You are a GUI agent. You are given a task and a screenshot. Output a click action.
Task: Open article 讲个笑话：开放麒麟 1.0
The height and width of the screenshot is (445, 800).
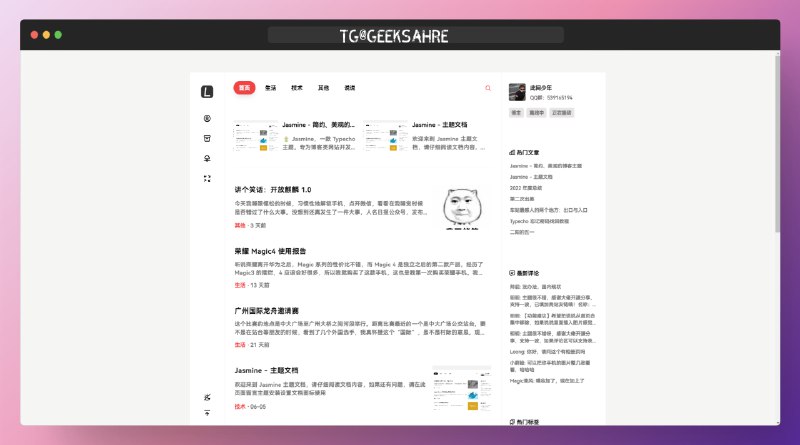[x=273, y=190]
